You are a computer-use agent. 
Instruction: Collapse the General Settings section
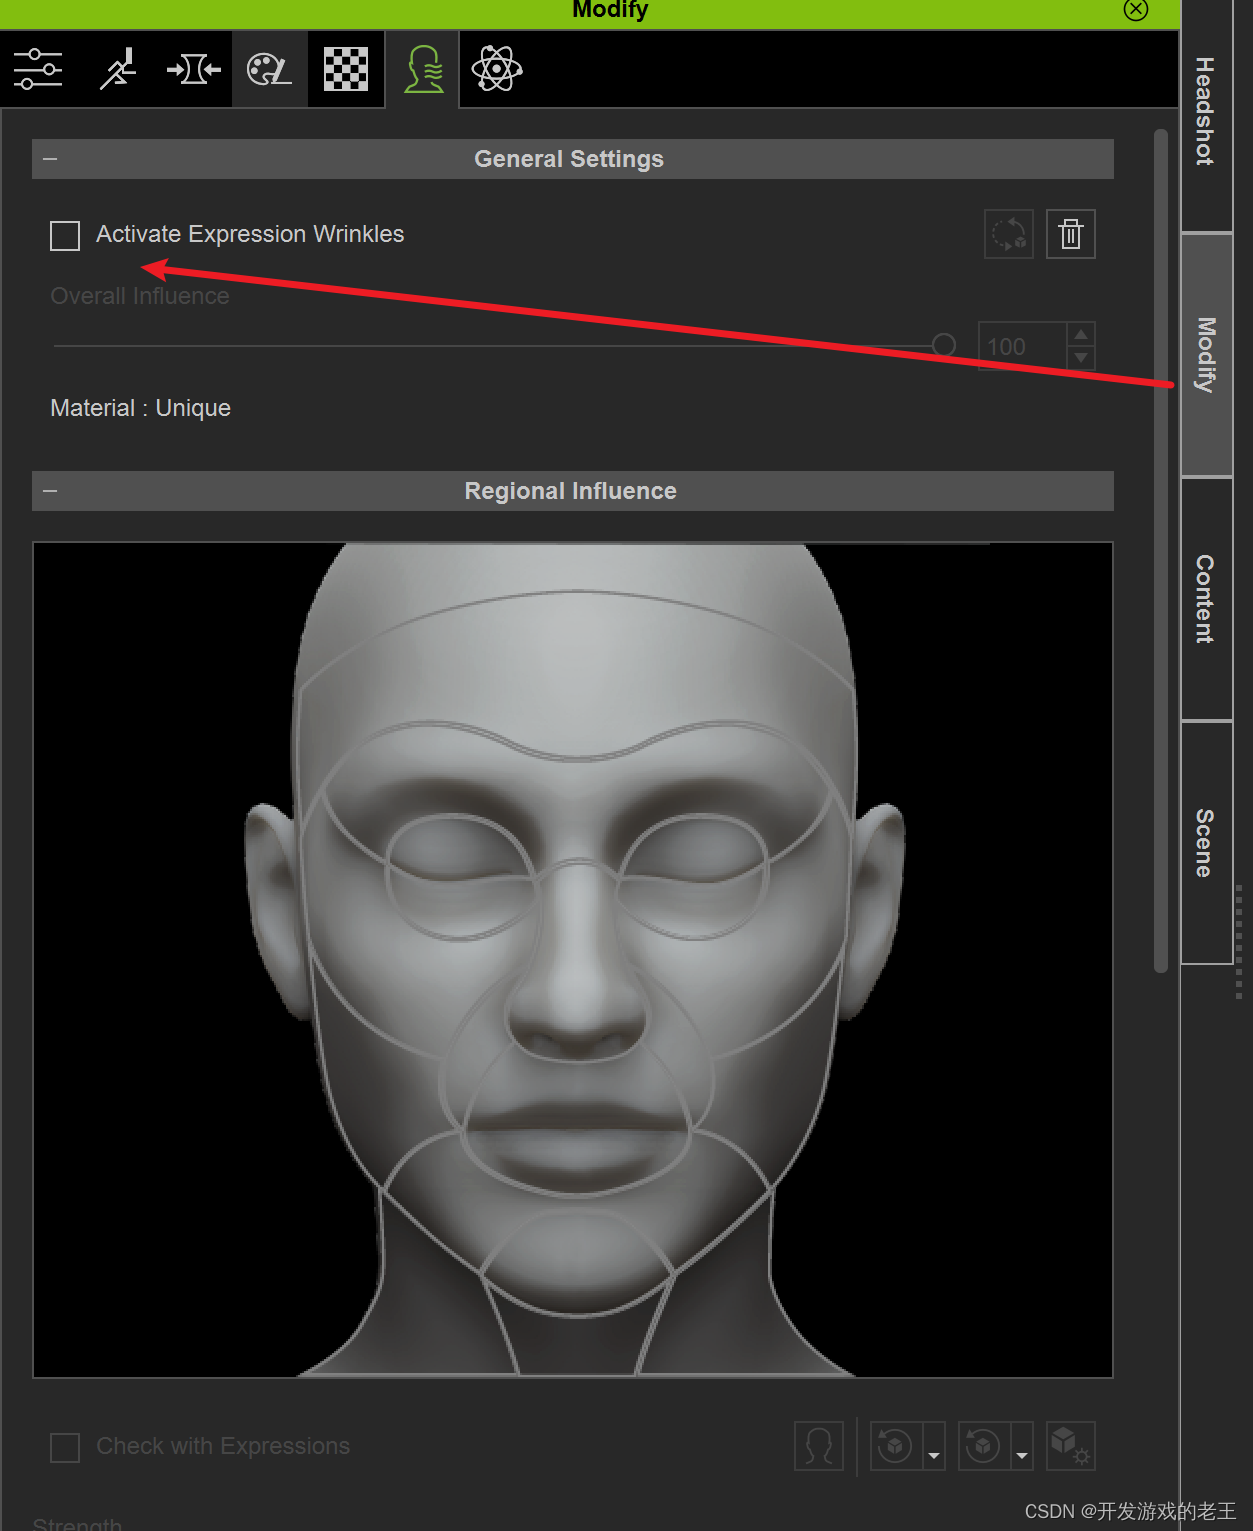pyautogui.click(x=50, y=159)
